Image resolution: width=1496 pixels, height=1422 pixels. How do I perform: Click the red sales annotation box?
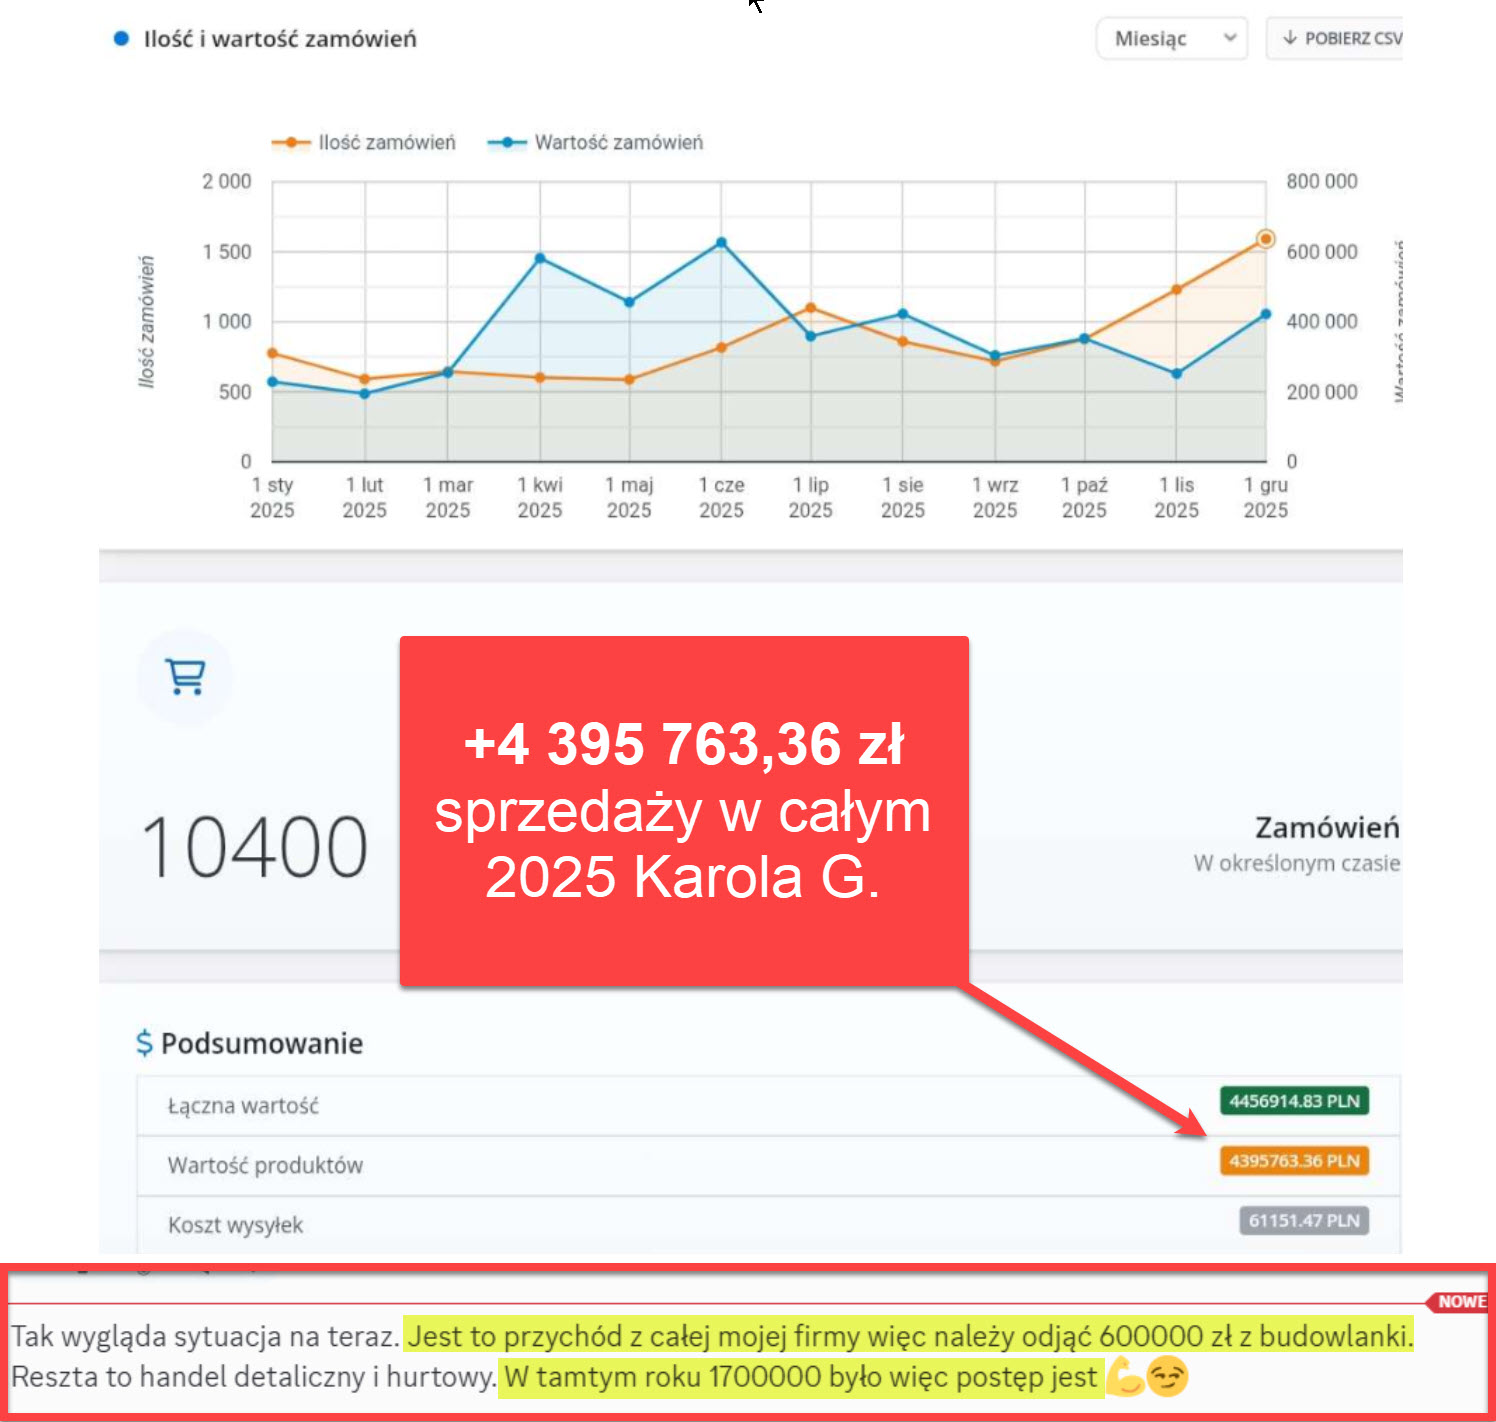[x=684, y=810]
